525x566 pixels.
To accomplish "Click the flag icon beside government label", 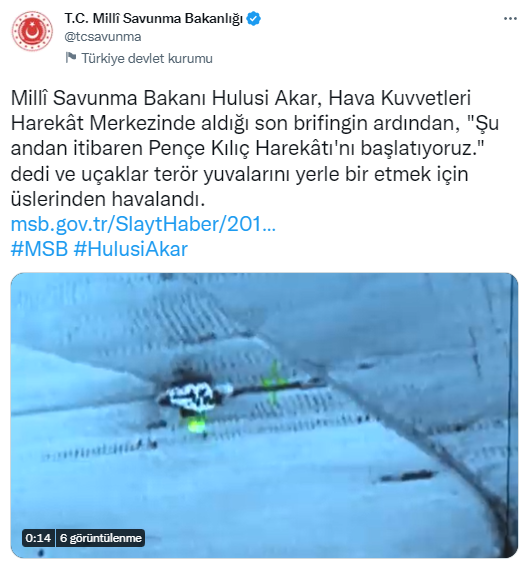I will pos(71,58).
